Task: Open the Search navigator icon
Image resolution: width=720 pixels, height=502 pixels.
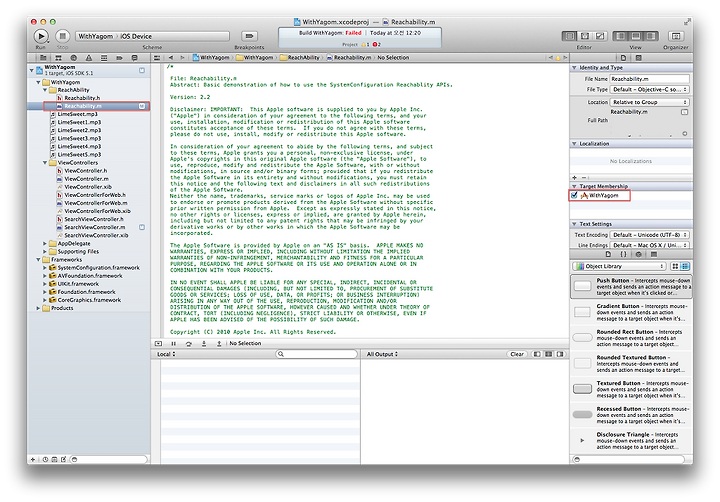Action: point(73,58)
